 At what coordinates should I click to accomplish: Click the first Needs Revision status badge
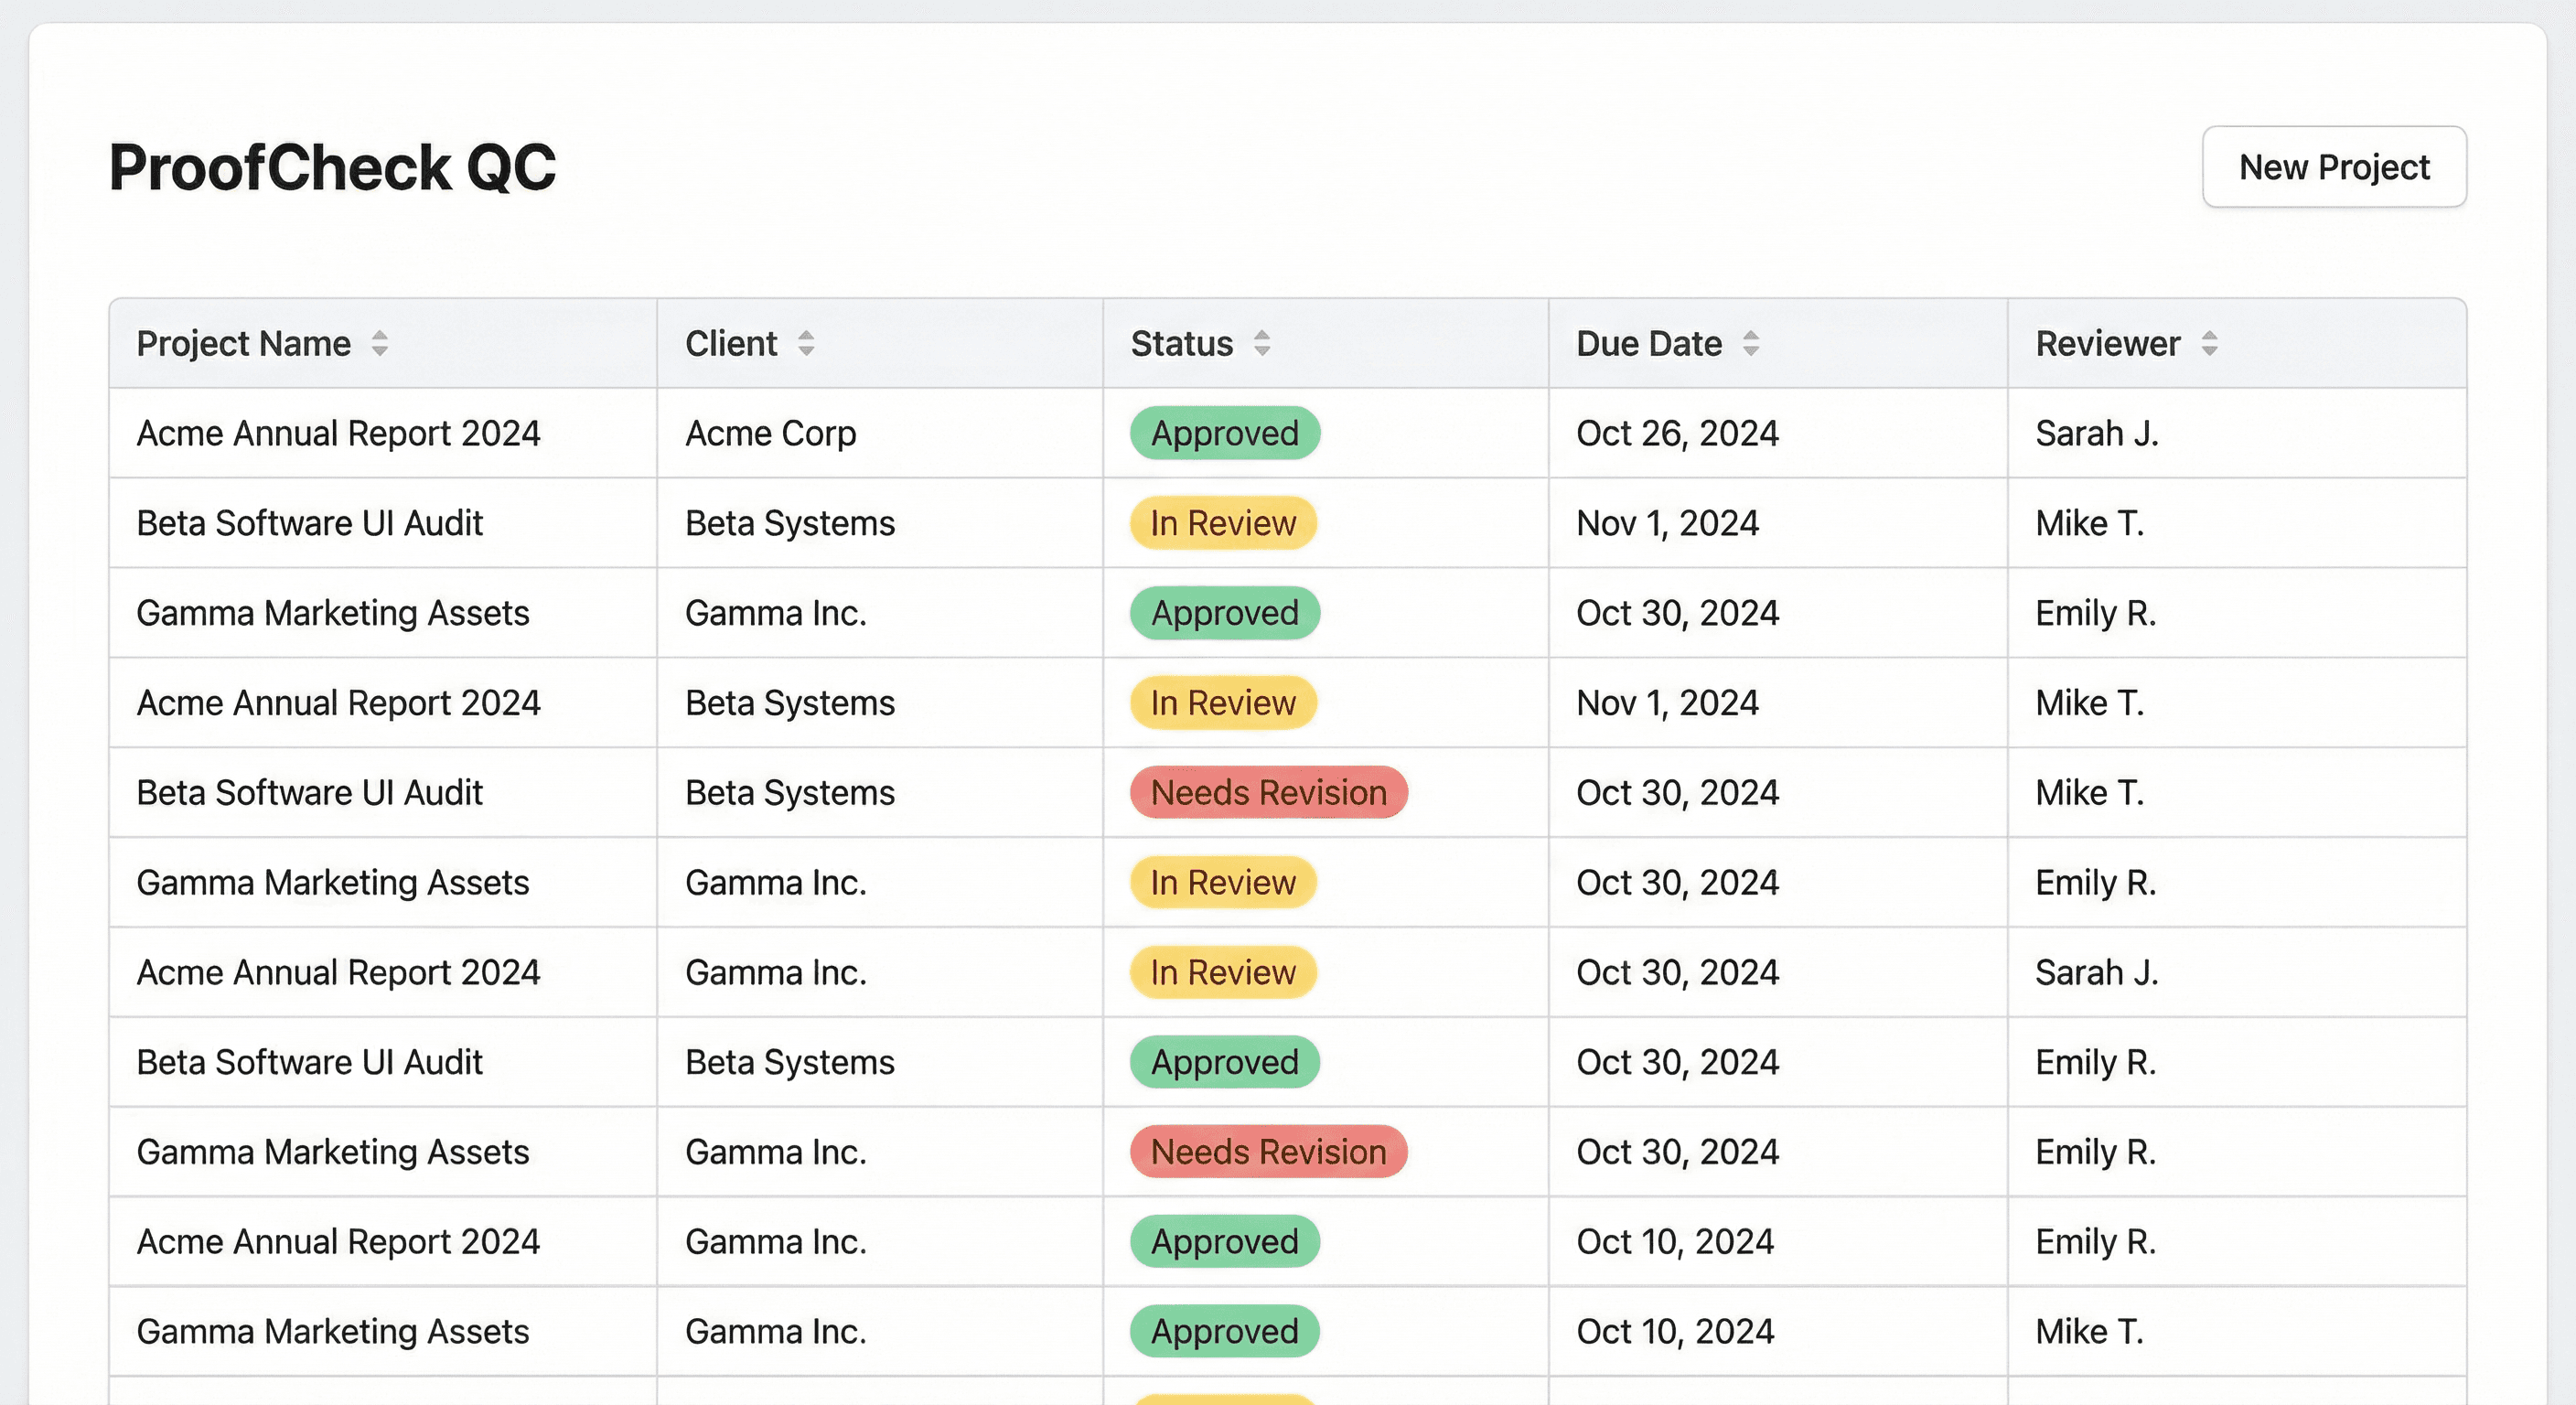click(1268, 792)
